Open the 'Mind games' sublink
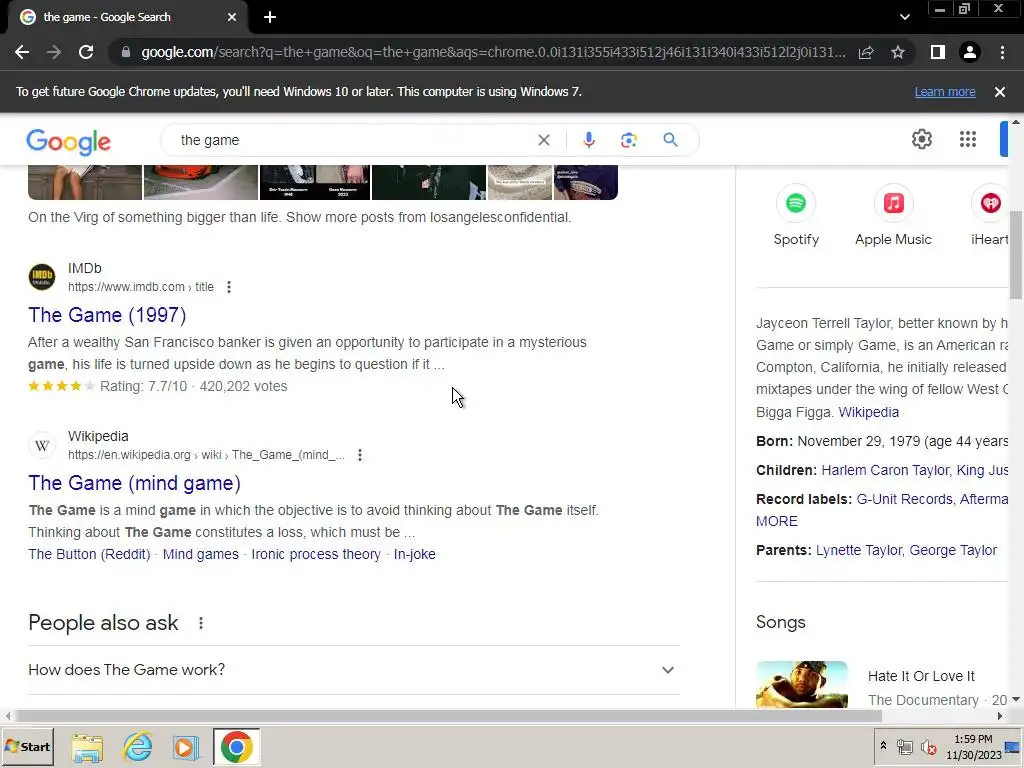 (200, 554)
